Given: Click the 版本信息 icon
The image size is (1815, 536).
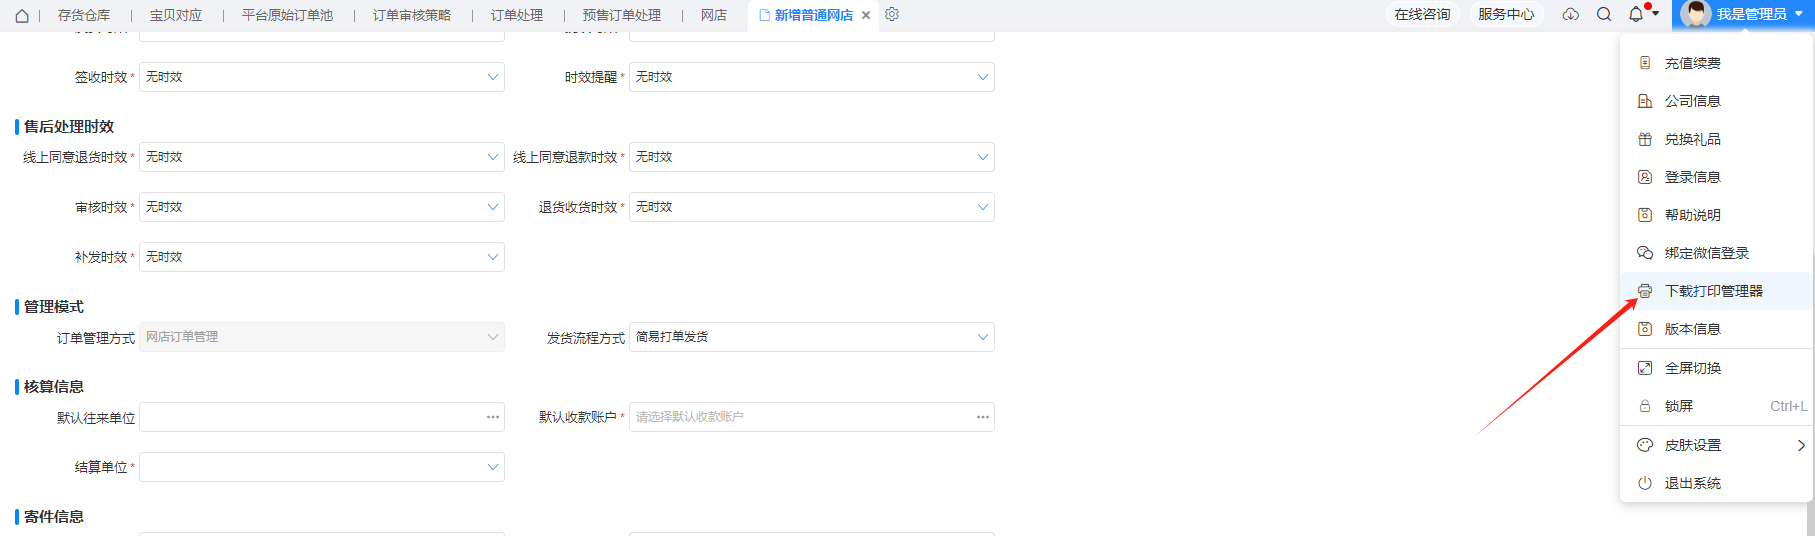Looking at the screenshot, I should point(1645,329).
